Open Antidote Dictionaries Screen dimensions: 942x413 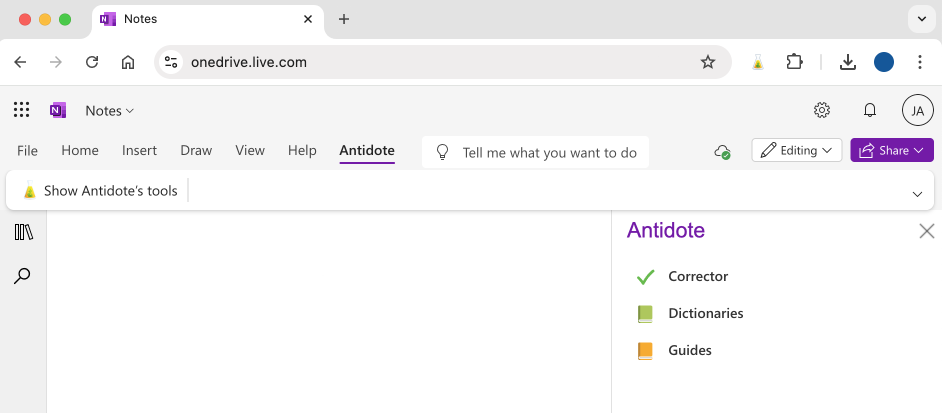coord(705,314)
